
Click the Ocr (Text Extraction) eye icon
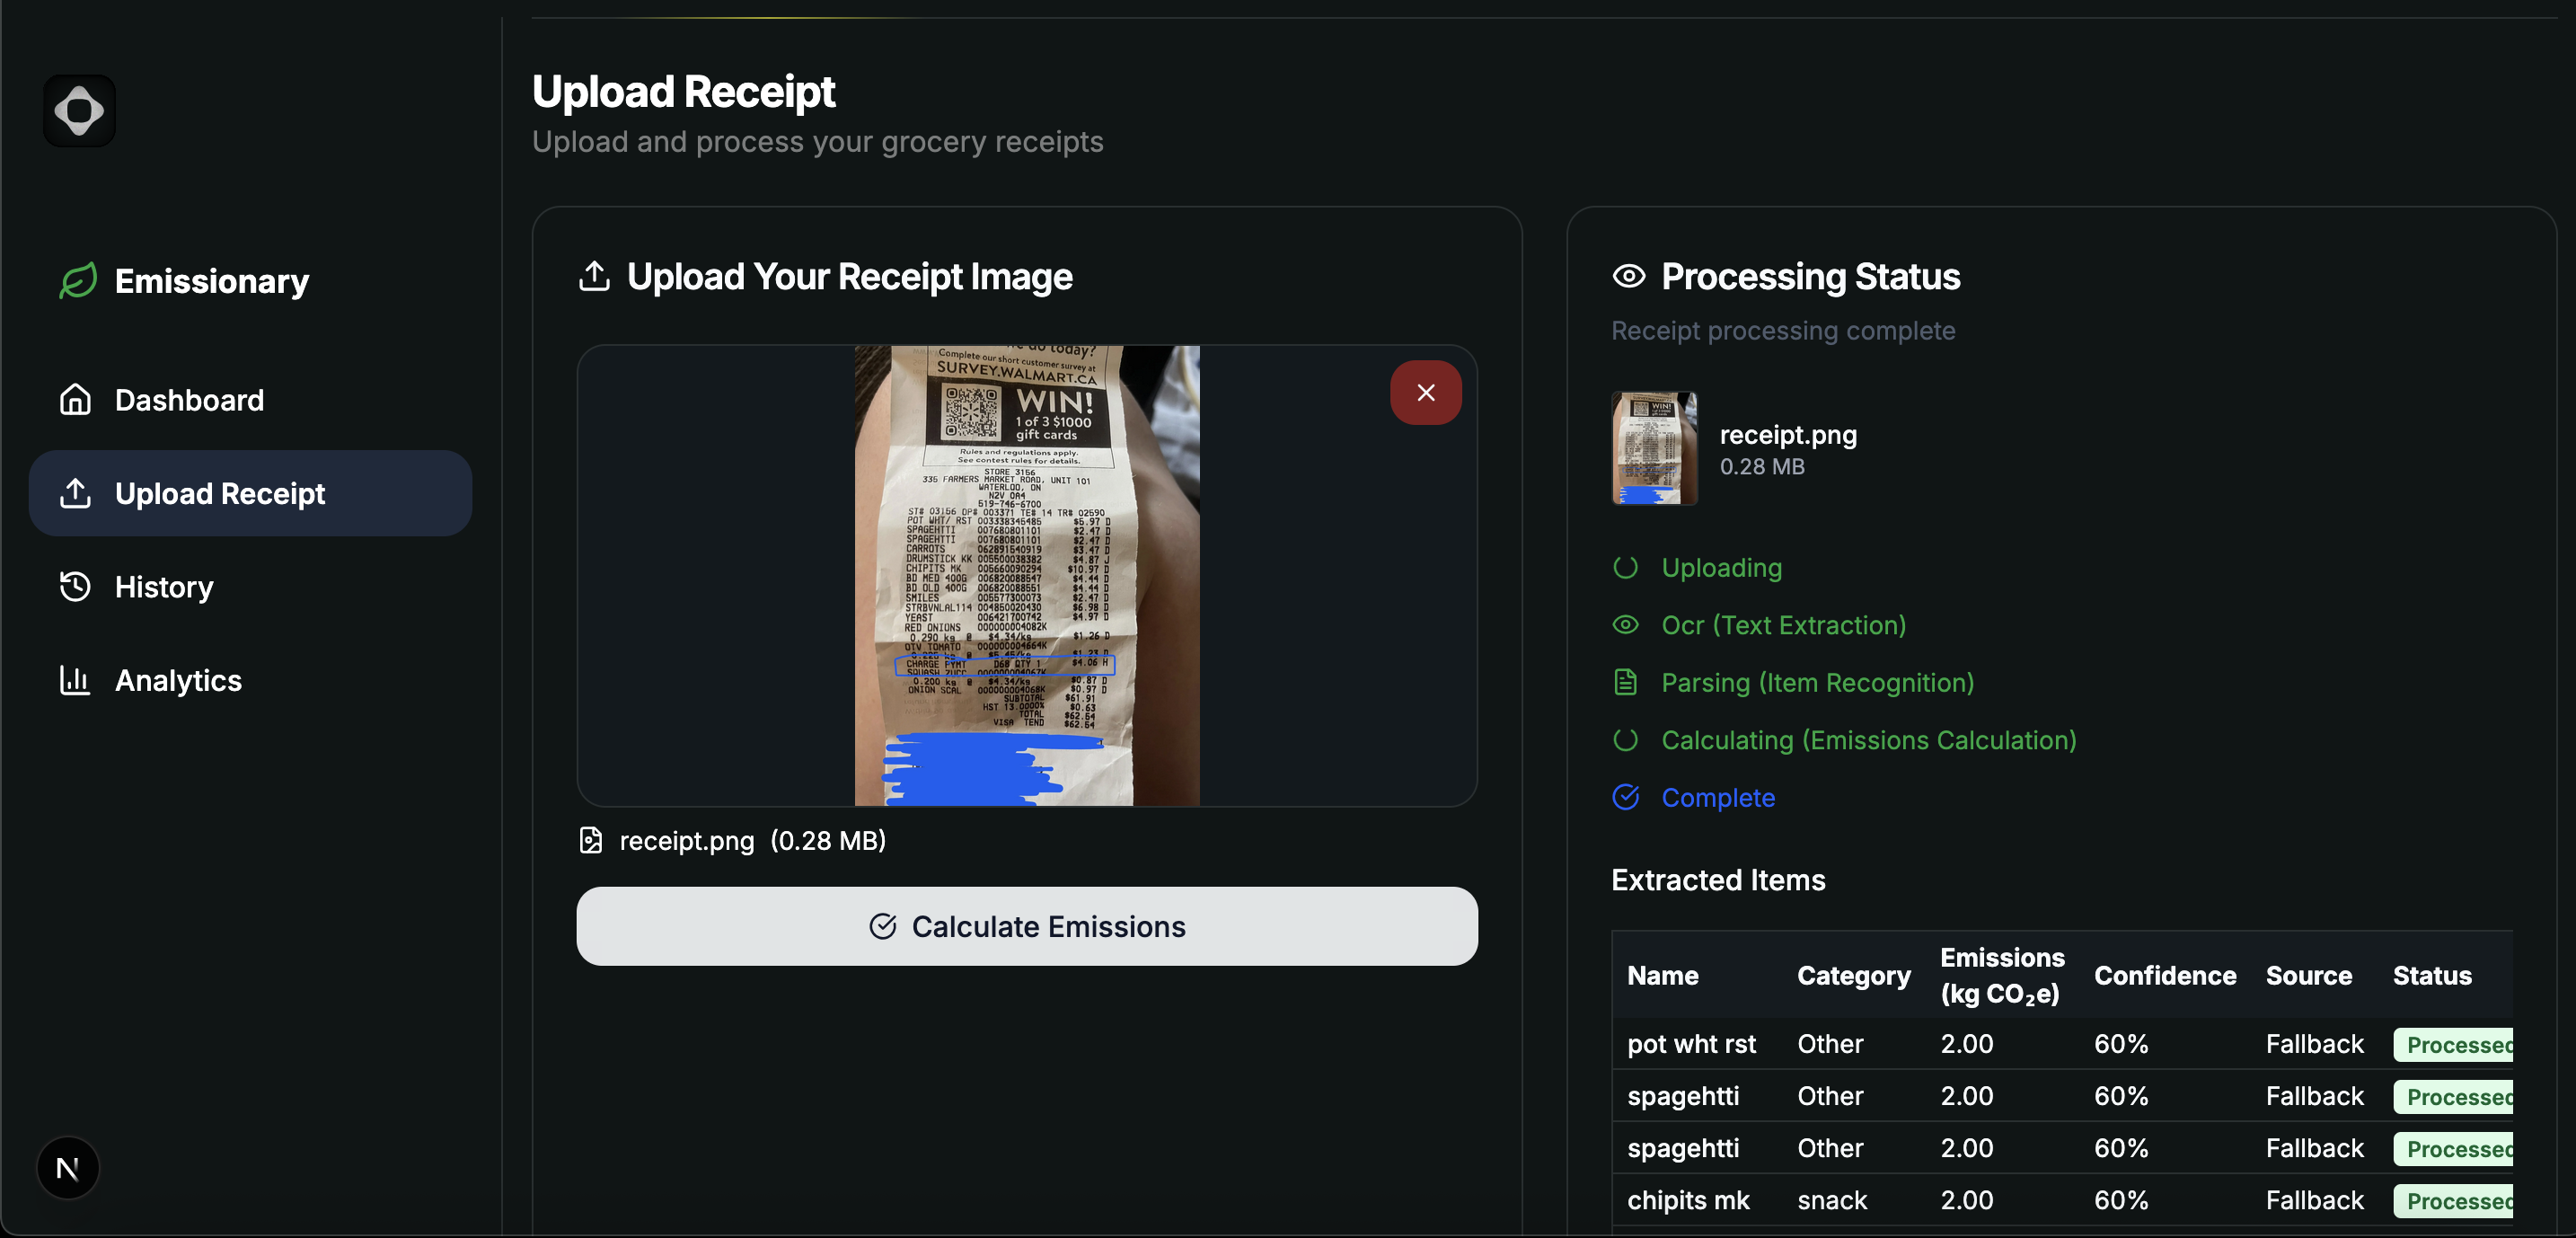pos(1625,625)
